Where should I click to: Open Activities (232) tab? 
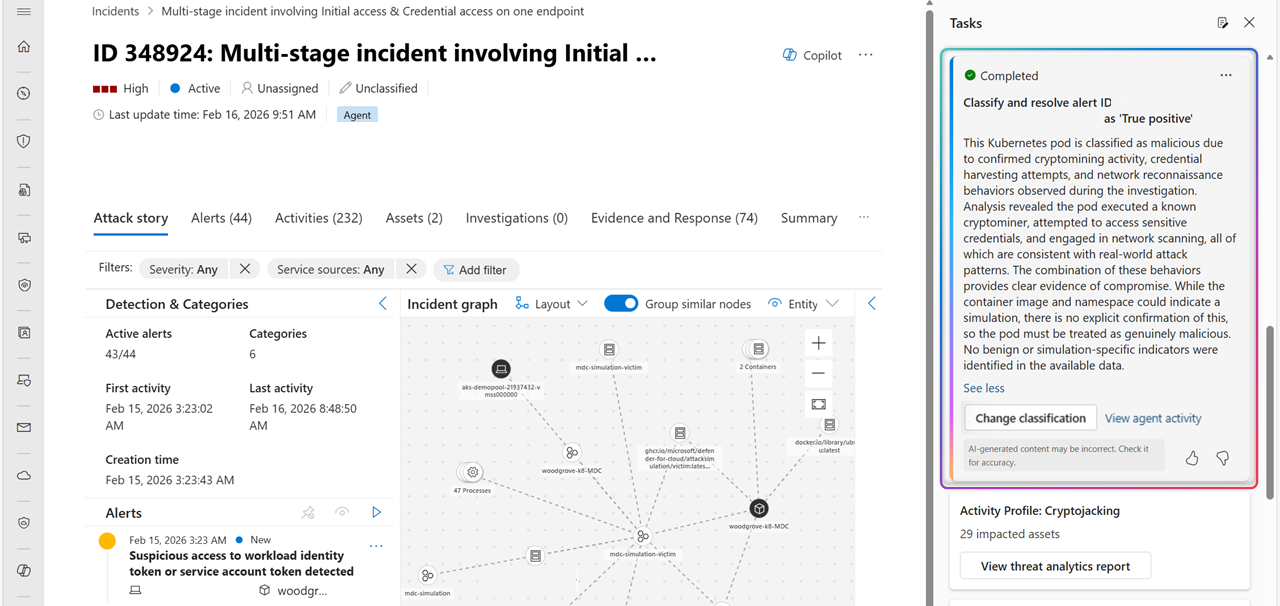[318, 218]
